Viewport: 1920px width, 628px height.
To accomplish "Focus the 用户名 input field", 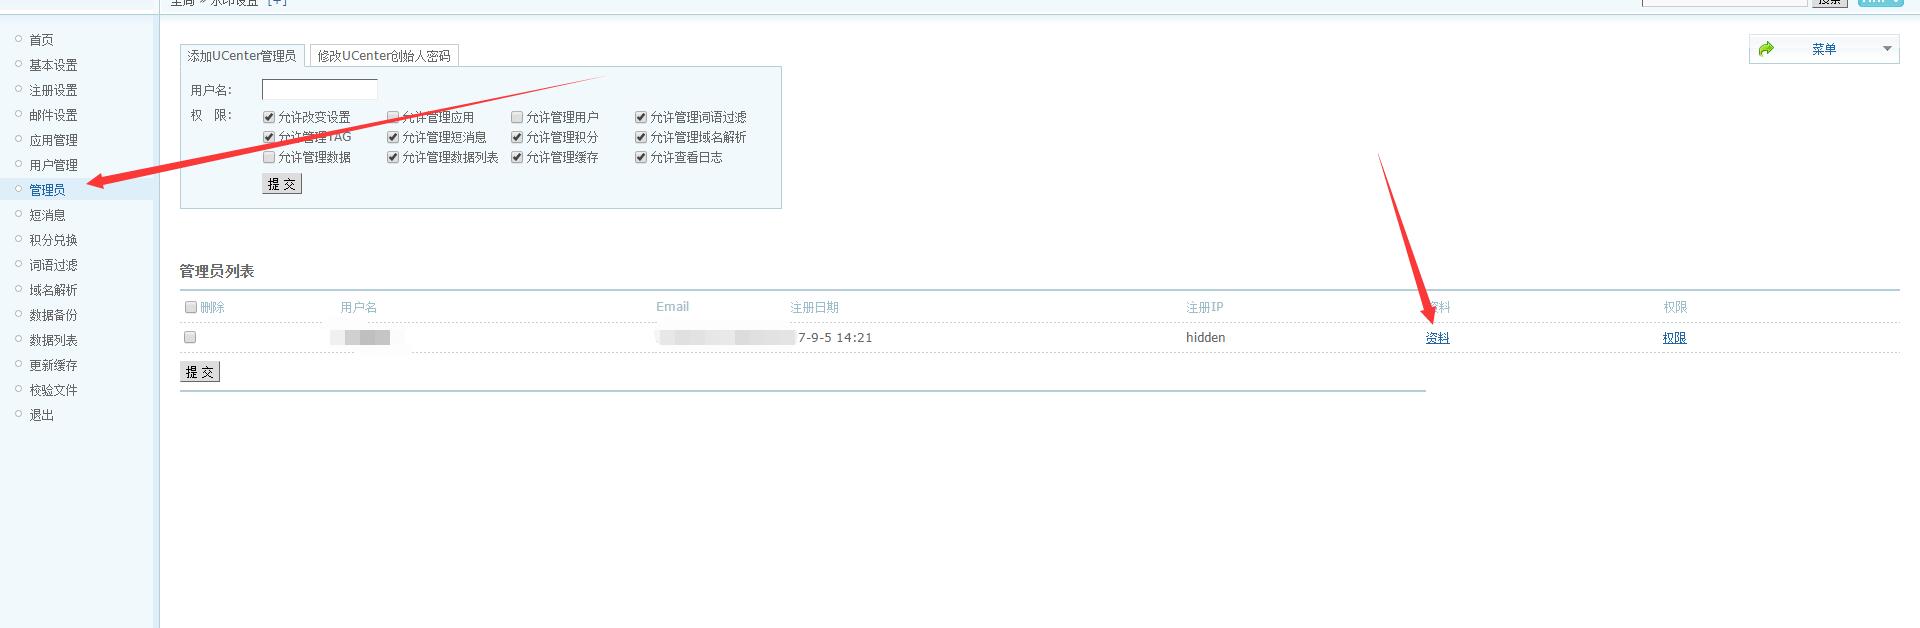I will tap(320, 90).
